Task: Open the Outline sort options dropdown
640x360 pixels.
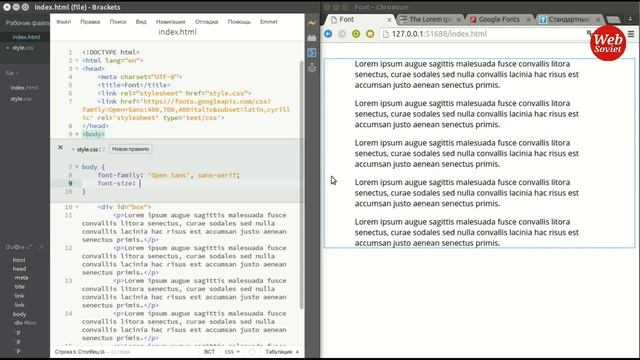Action: (30, 247)
